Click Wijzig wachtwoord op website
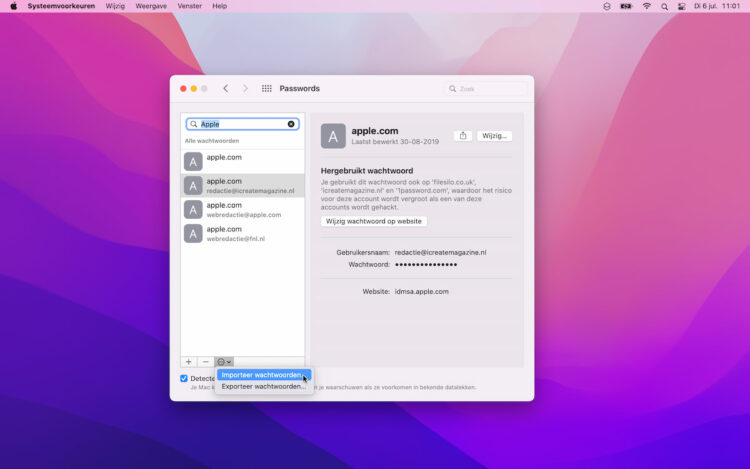The width and height of the screenshot is (750, 469). click(x=374, y=221)
